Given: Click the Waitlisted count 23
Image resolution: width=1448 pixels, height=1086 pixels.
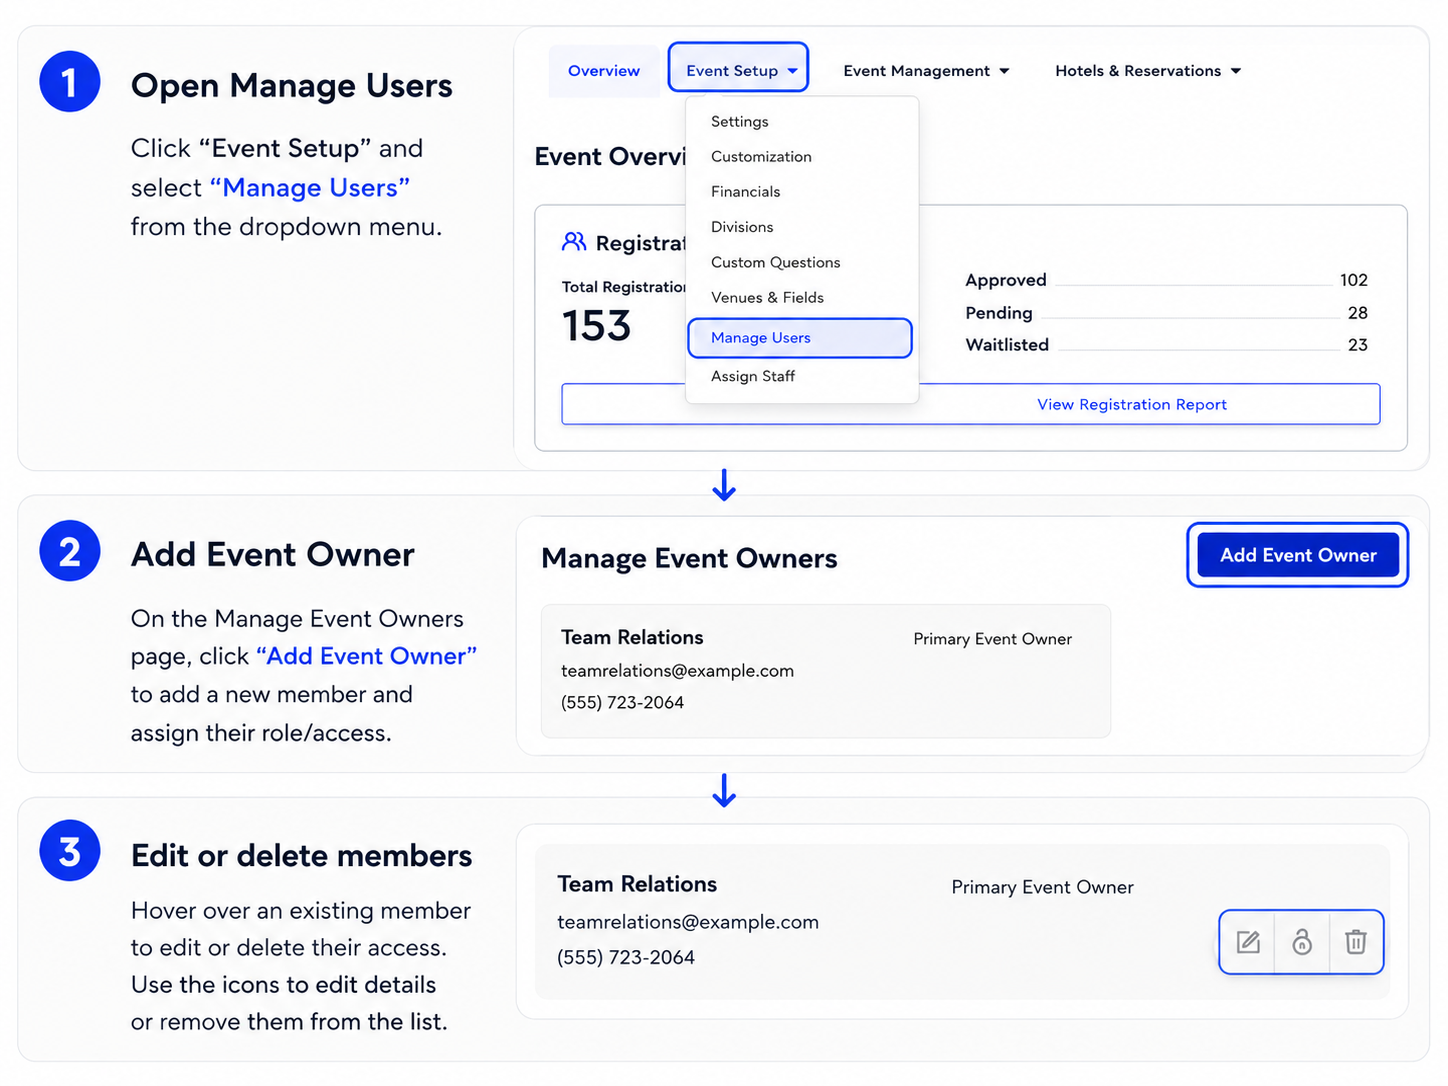Looking at the screenshot, I should tap(1357, 345).
